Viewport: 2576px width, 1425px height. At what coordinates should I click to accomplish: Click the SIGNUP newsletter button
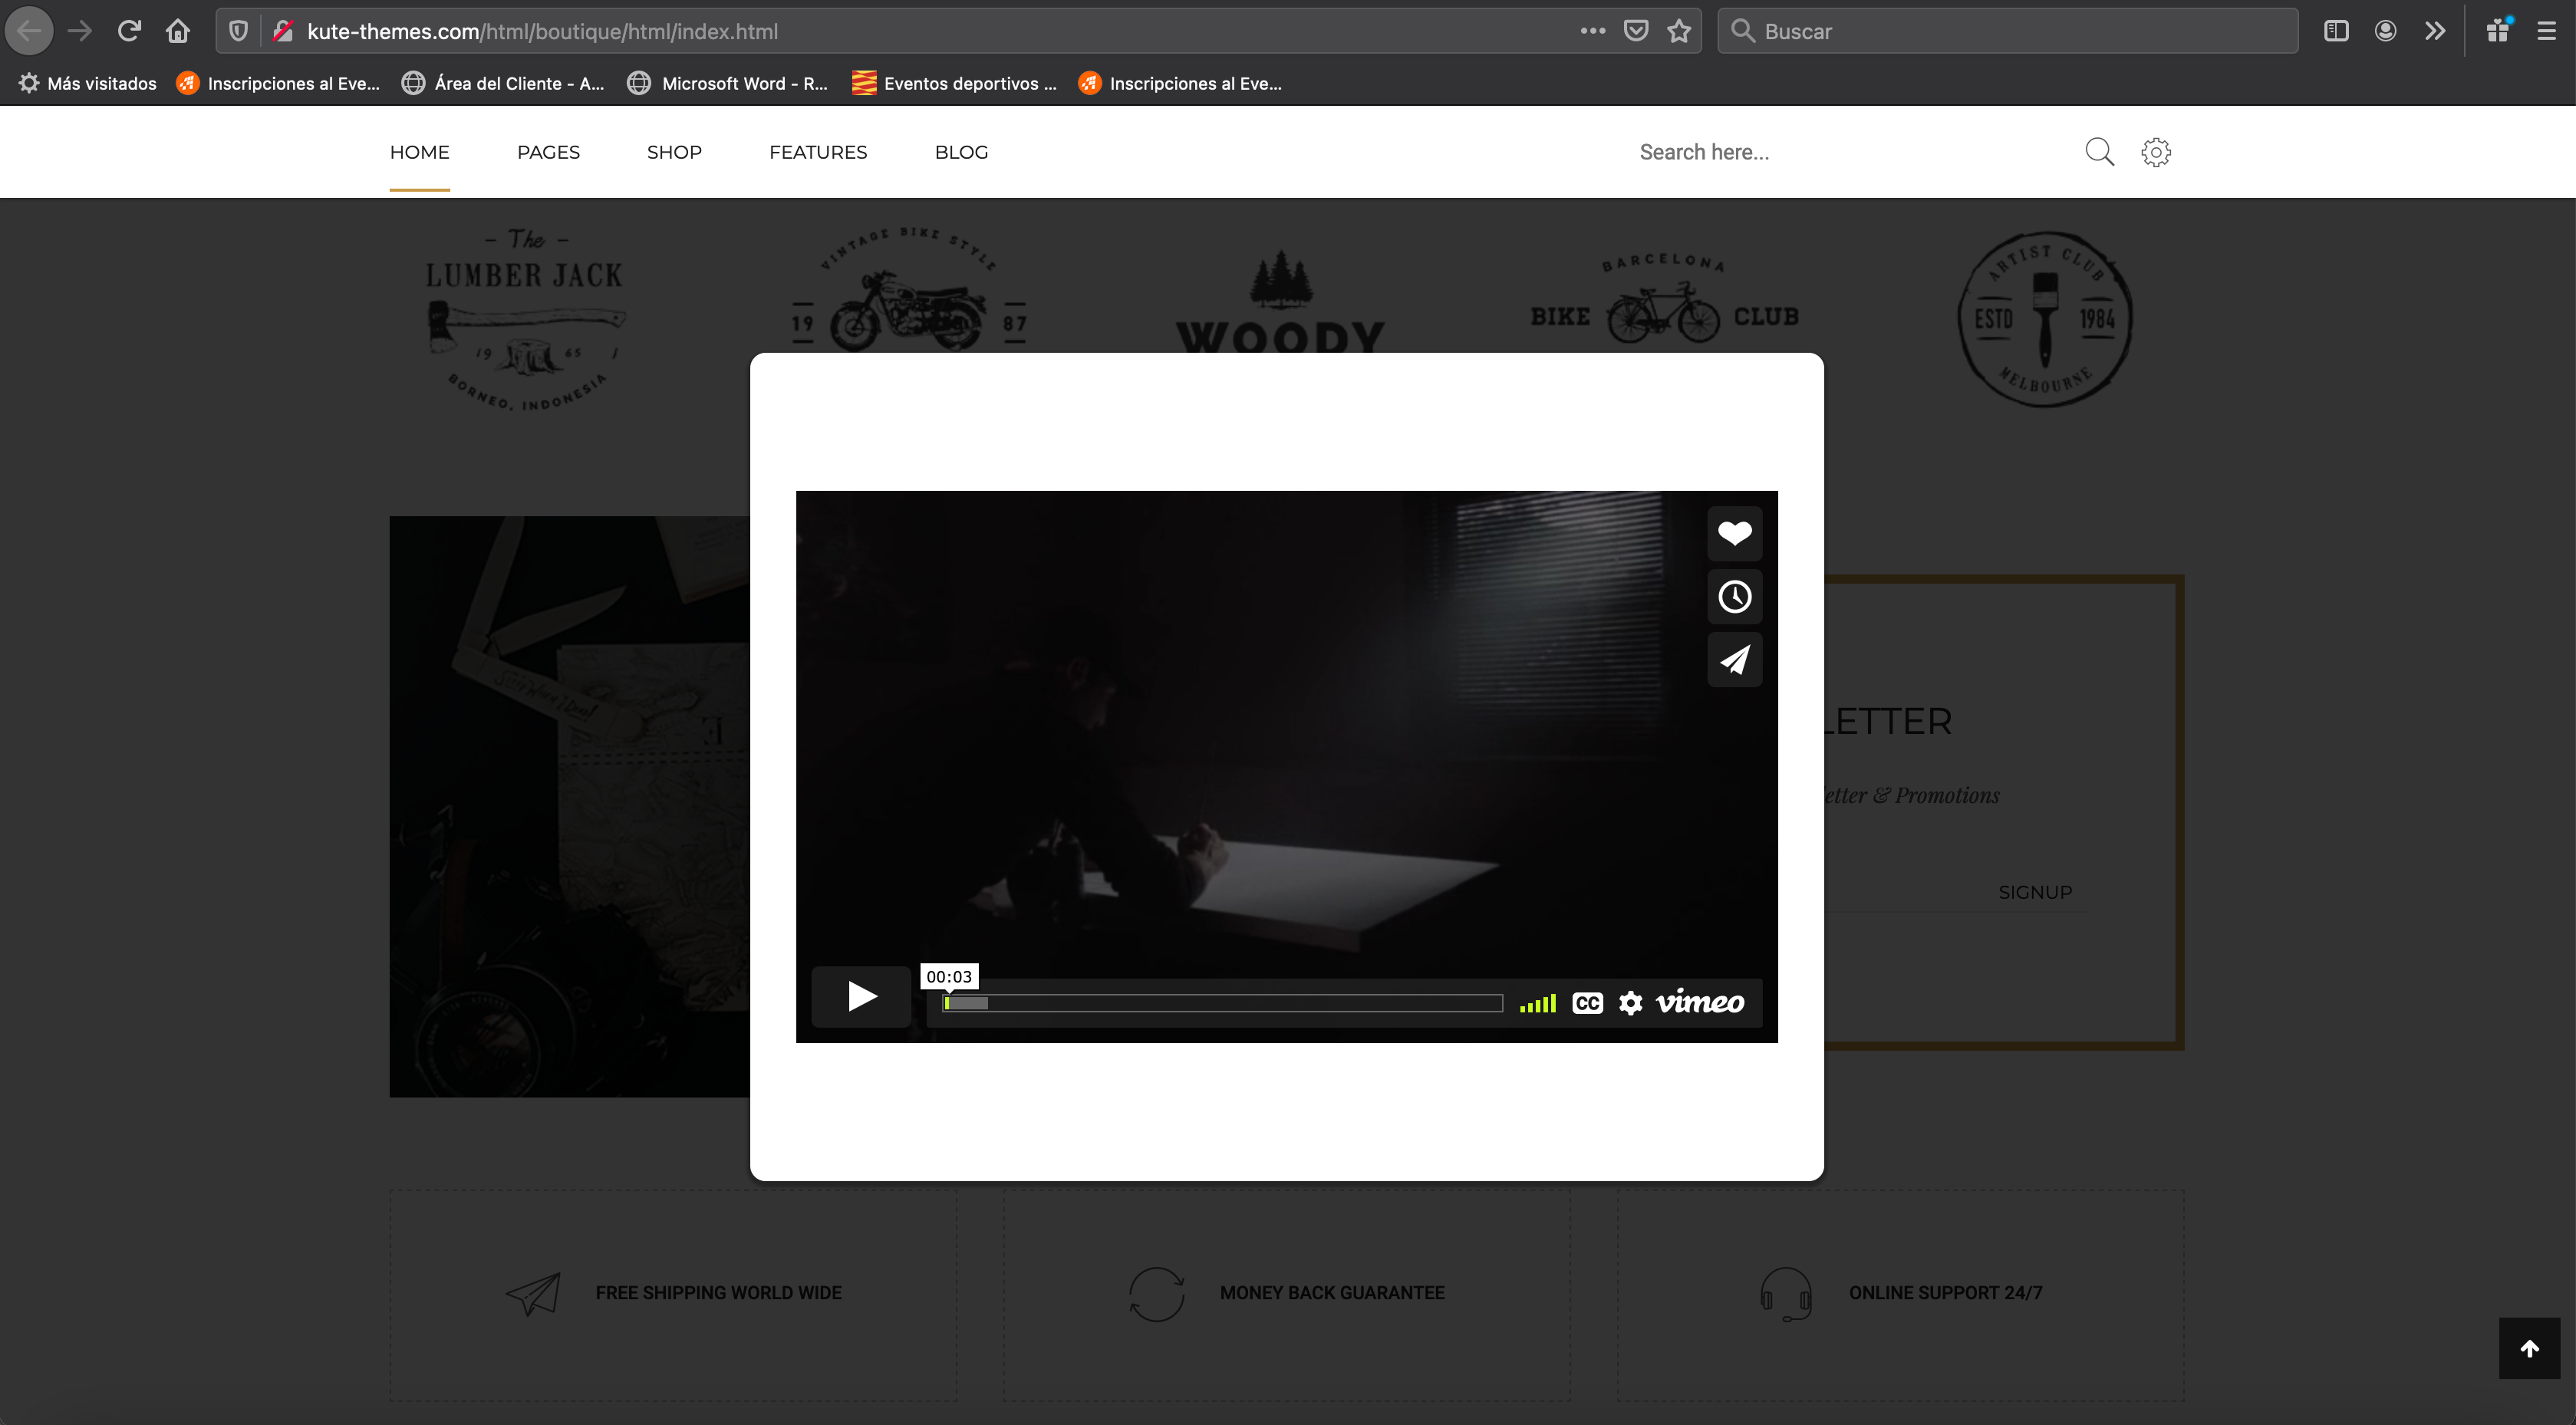point(2035,892)
